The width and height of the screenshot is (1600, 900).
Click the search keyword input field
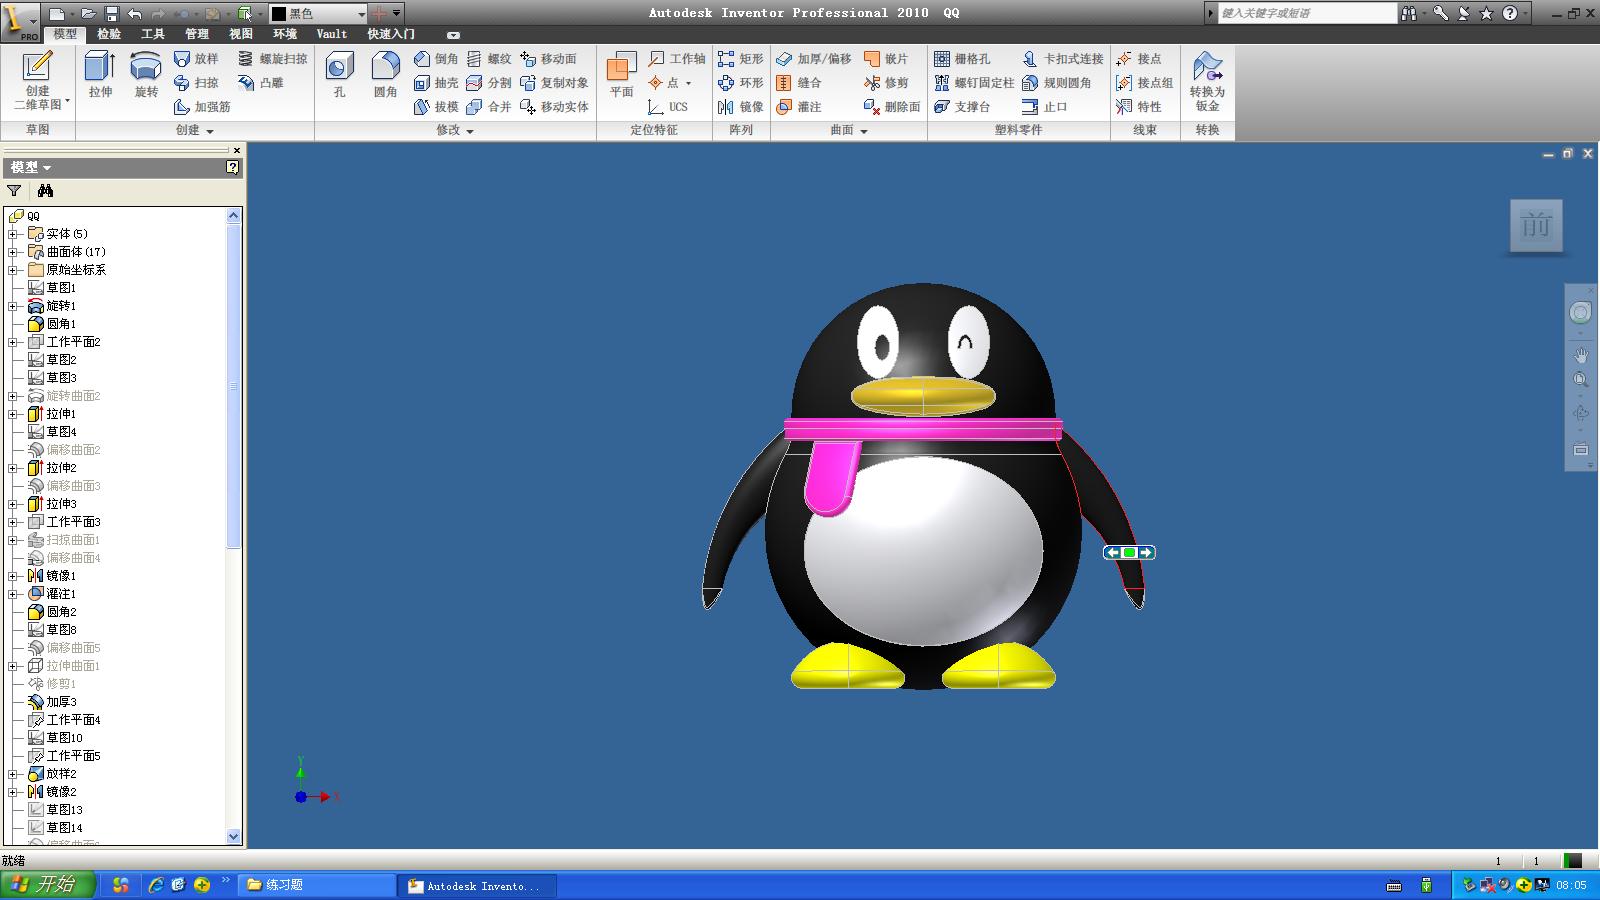click(1306, 13)
